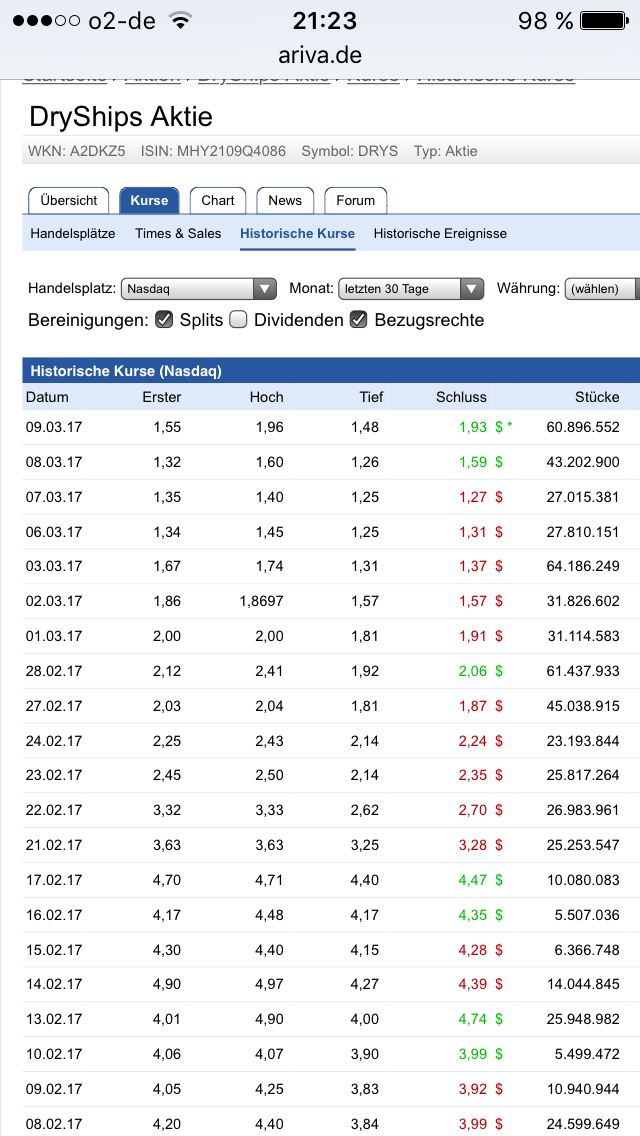Switch to the Übersicht tab
Image resolution: width=640 pixels, height=1136 pixels.
(x=69, y=200)
